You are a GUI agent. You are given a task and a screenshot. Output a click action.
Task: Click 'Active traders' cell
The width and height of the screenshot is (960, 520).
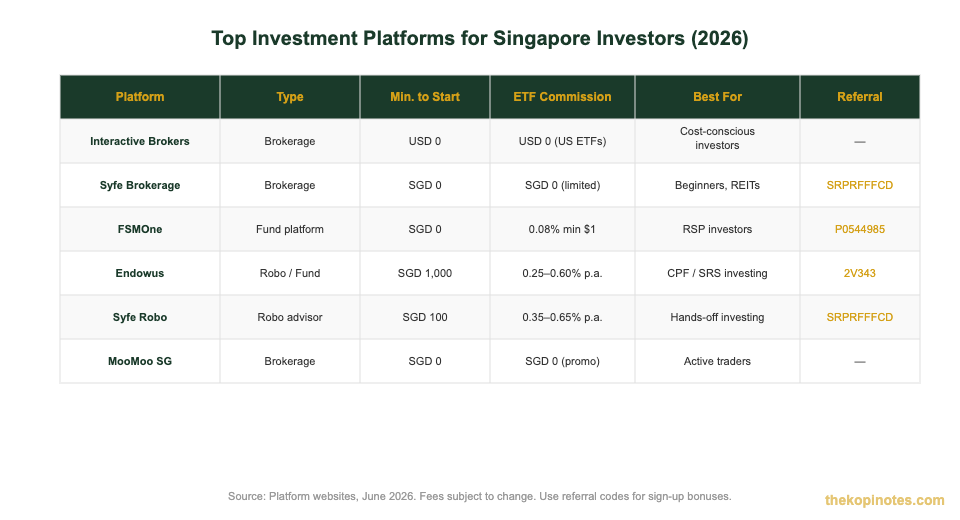coord(717,361)
